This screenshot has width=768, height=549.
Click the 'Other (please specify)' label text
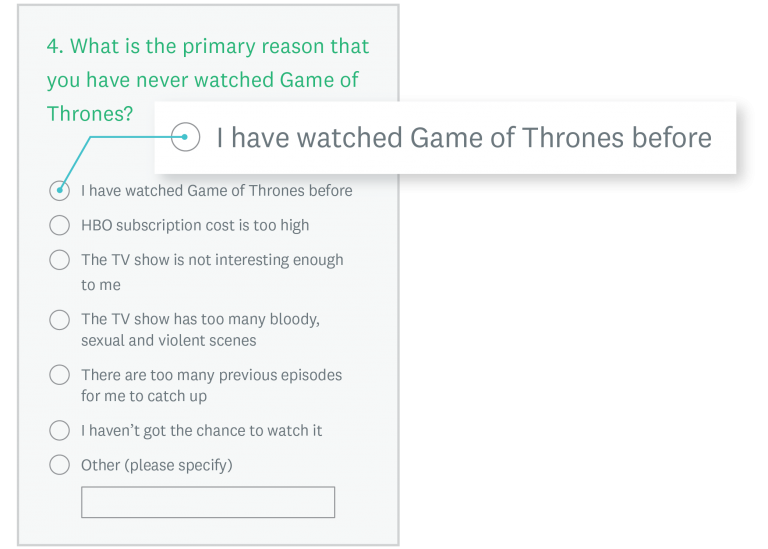(x=156, y=465)
